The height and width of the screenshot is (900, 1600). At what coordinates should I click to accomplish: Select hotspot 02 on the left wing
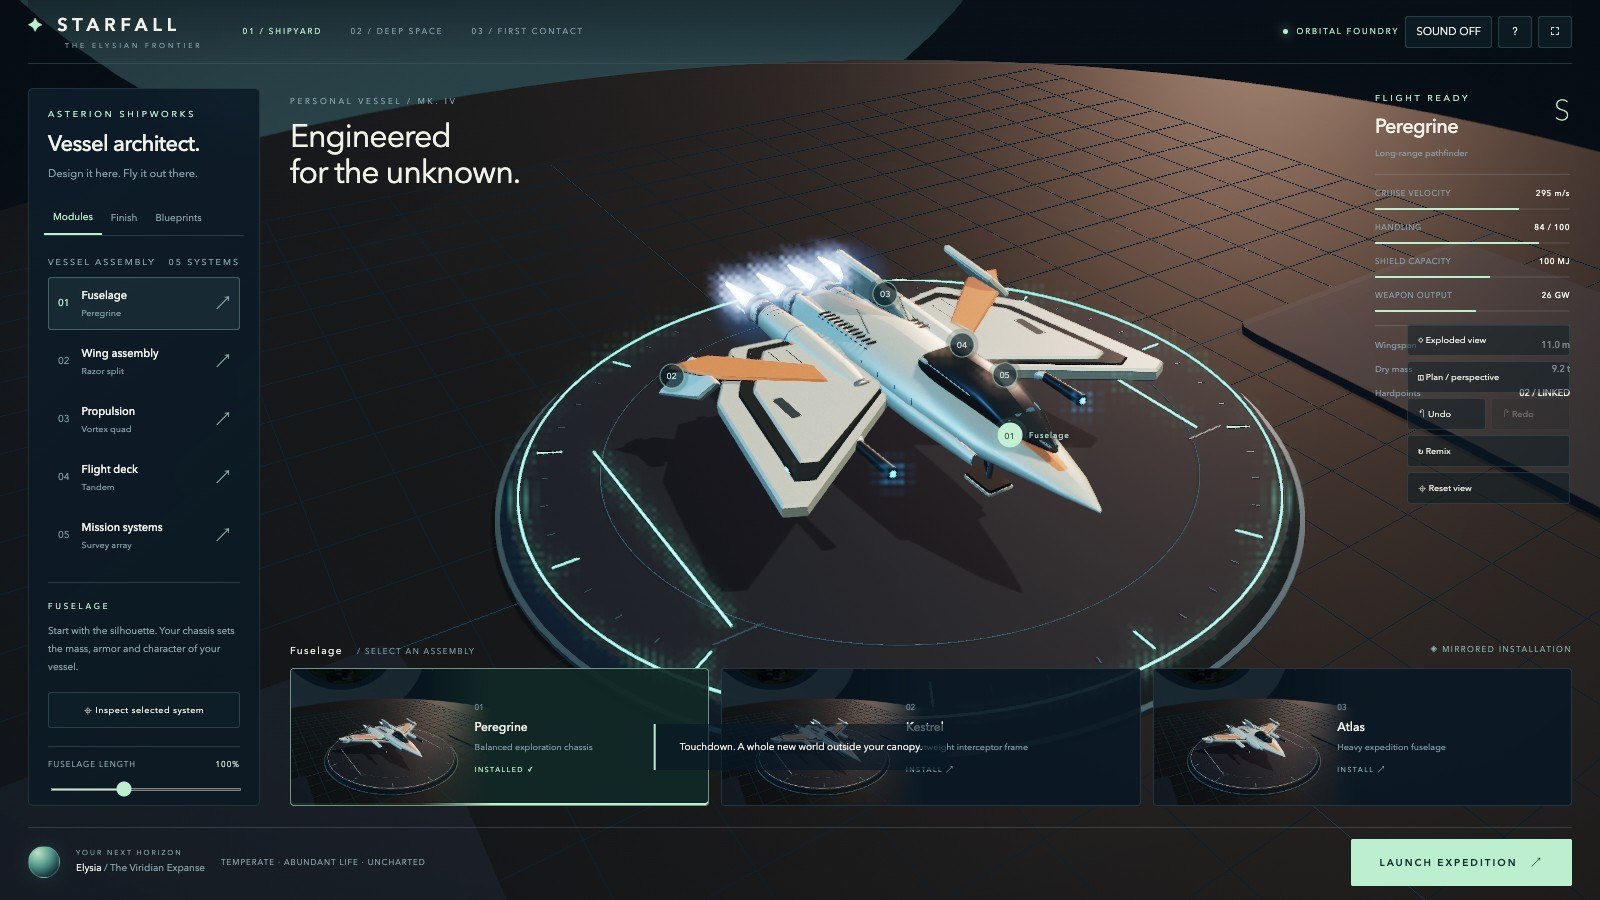pos(671,376)
